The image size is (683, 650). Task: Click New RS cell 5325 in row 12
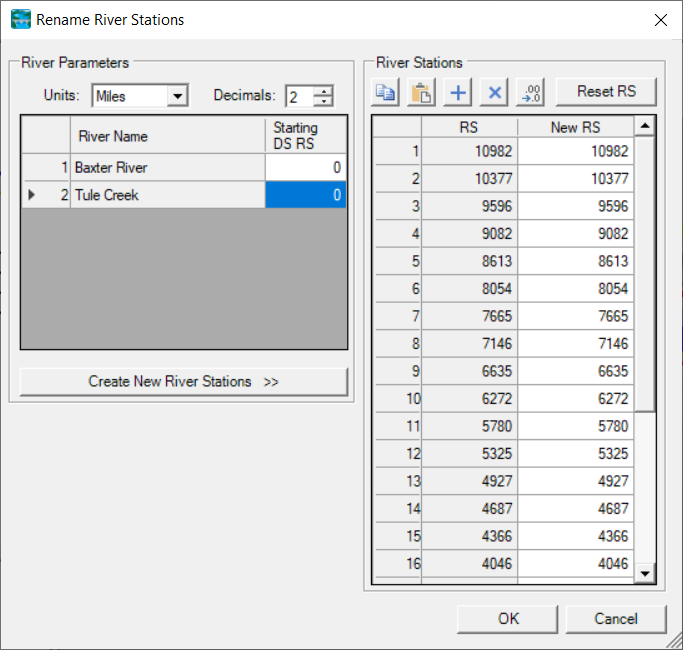click(575, 453)
